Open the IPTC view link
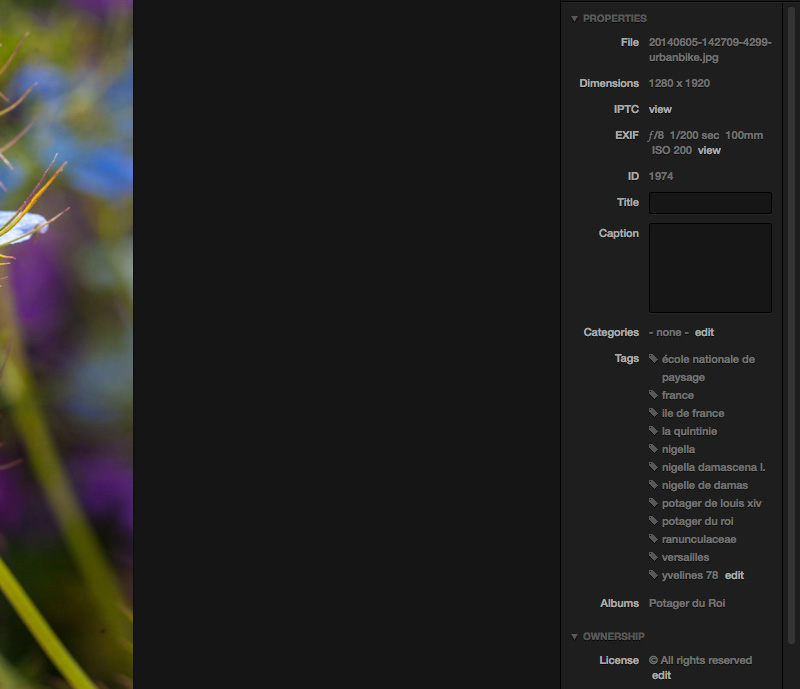This screenshot has height=689, width=800. click(660, 109)
